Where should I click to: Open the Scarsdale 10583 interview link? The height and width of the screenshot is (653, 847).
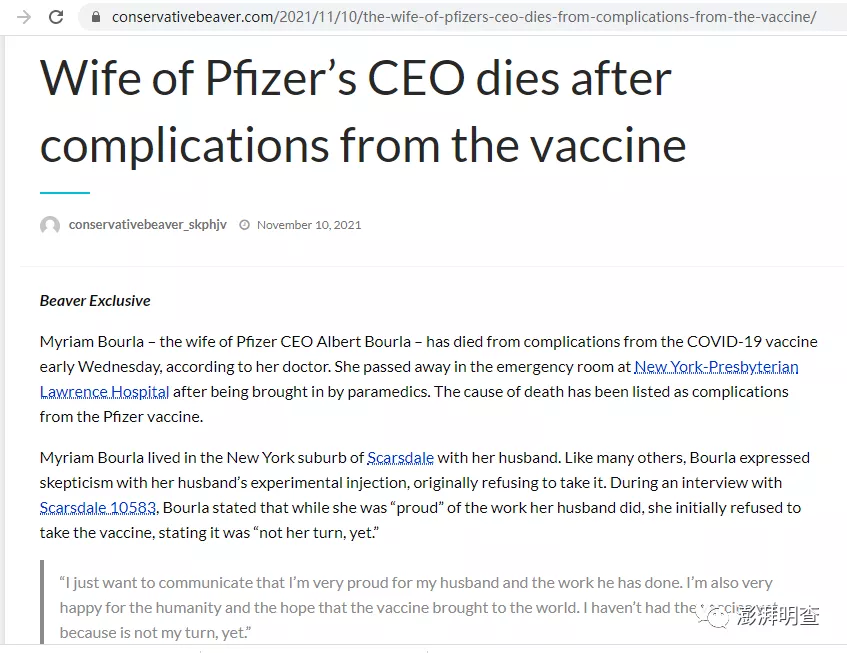pos(98,508)
